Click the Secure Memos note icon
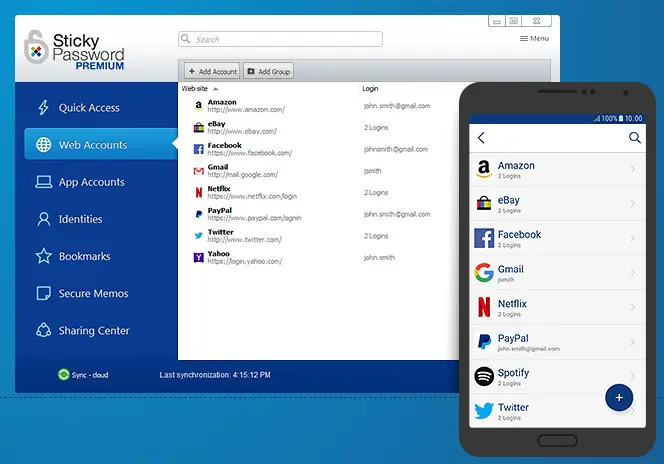Viewport: 664px width, 464px height. 44,293
